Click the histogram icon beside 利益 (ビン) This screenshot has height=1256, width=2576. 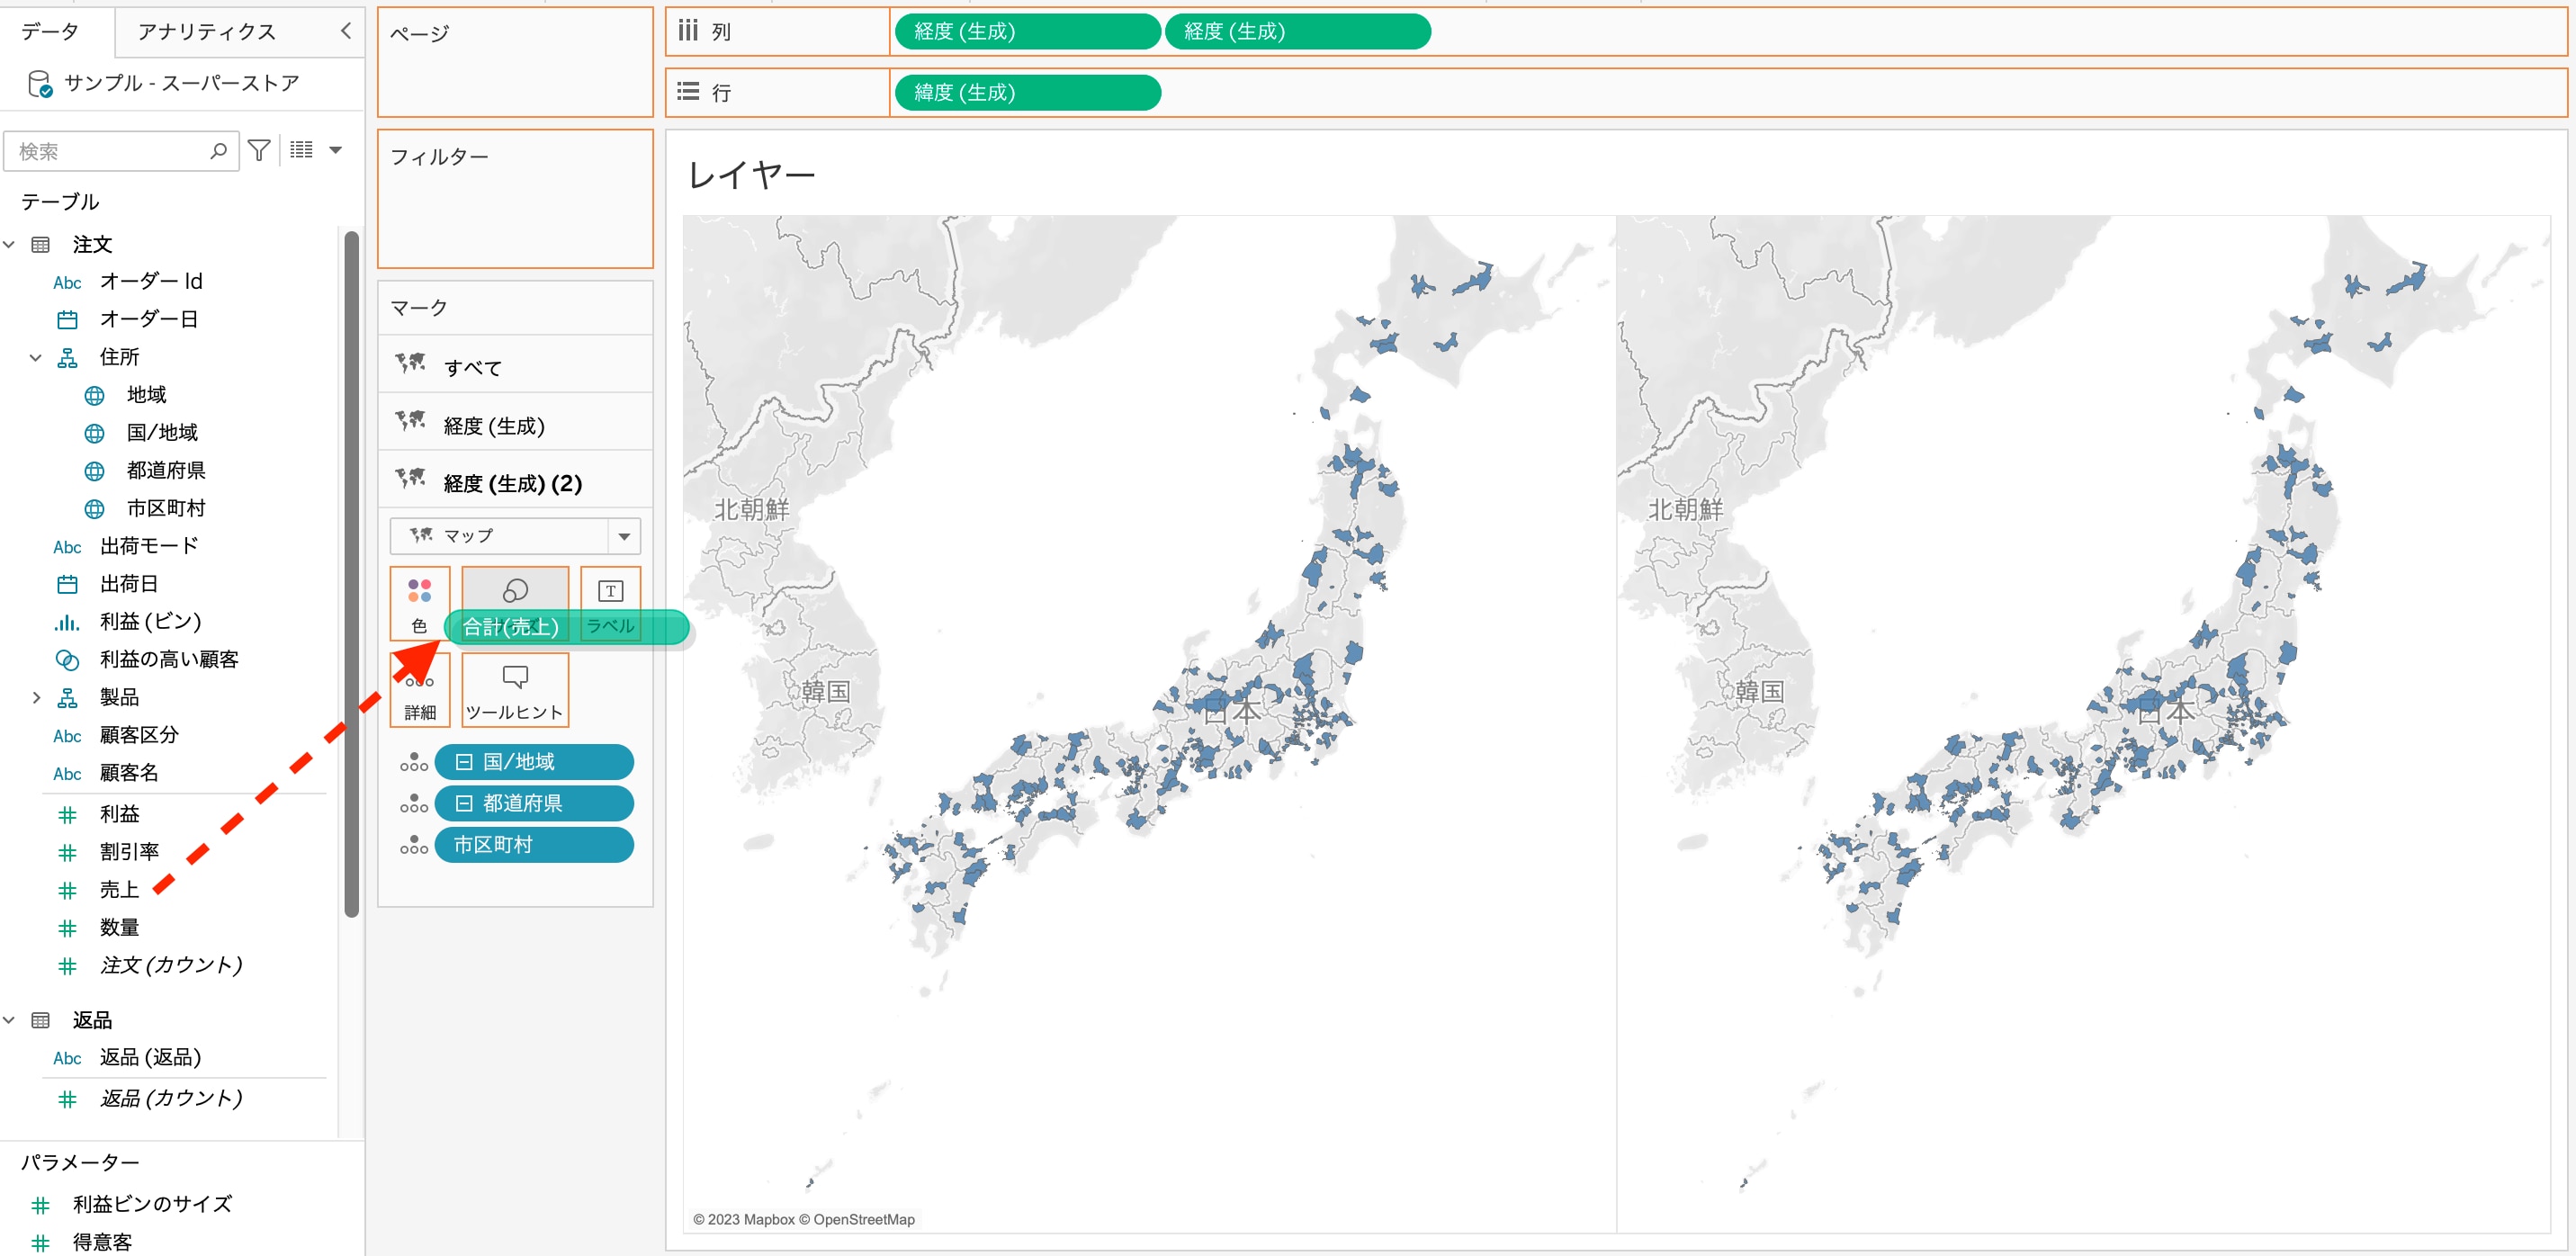point(67,622)
